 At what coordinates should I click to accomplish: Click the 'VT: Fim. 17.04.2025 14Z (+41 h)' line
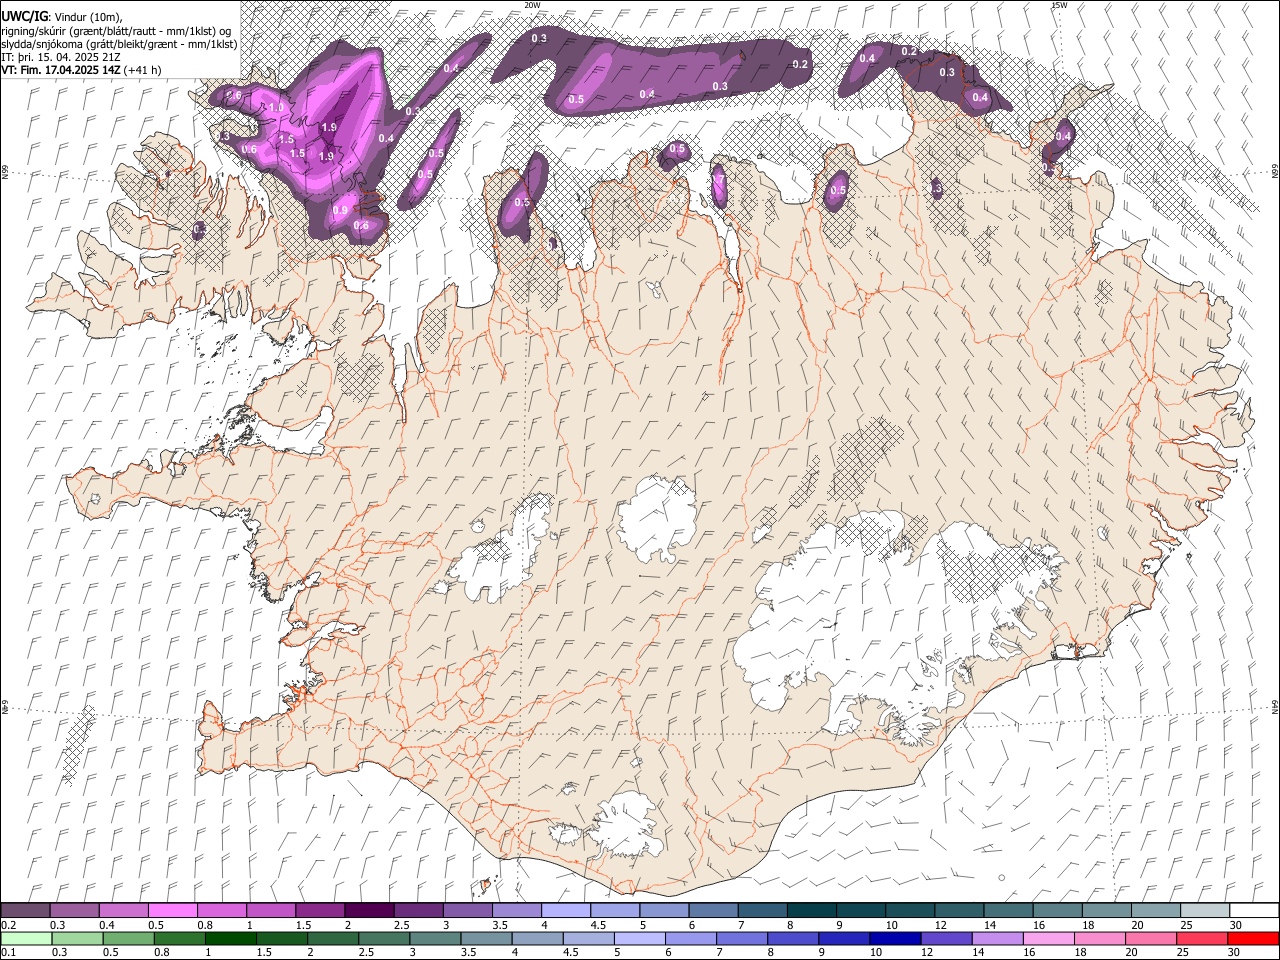click(x=81, y=70)
